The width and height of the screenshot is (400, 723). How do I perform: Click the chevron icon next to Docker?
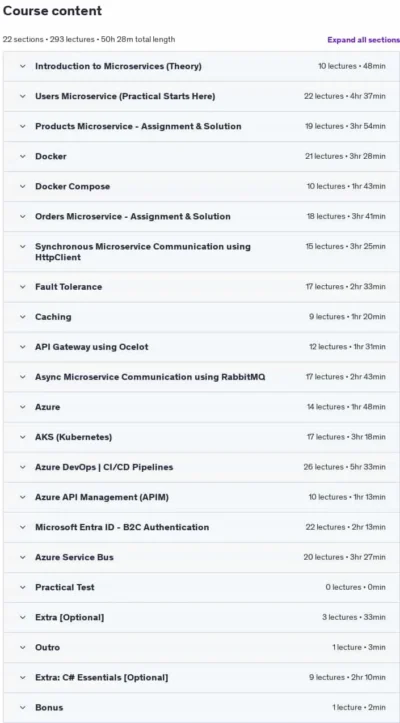pyautogui.click(x=23, y=156)
